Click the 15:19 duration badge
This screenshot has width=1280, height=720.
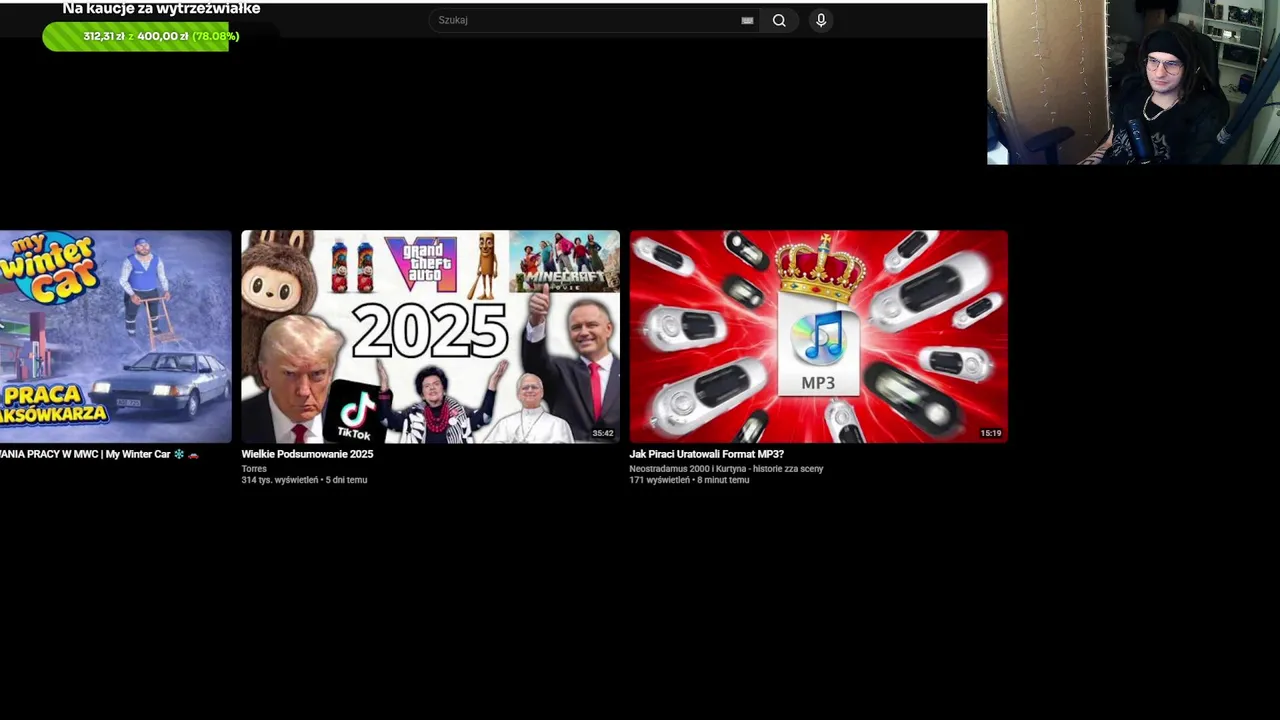click(990, 433)
